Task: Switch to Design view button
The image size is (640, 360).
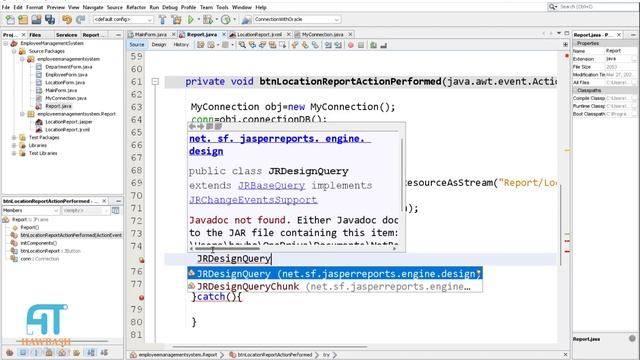Action: click(x=159, y=45)
